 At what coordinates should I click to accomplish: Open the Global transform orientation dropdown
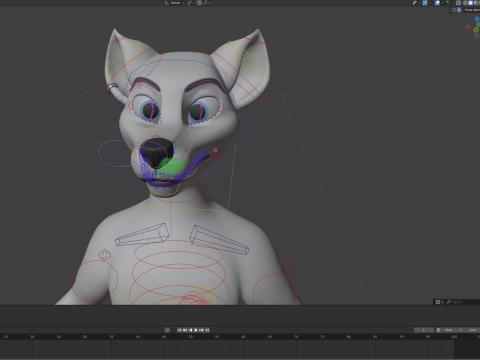tap(175, 3)
